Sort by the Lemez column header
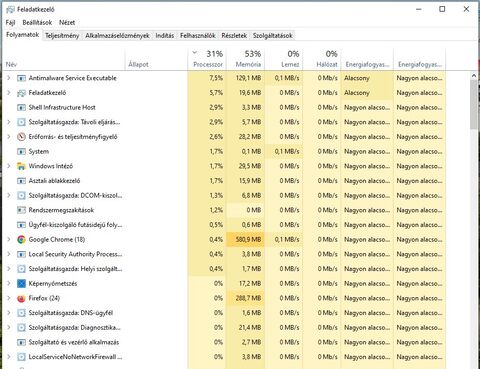Screen dimensions: 480x369 click(x=284, y=59)
